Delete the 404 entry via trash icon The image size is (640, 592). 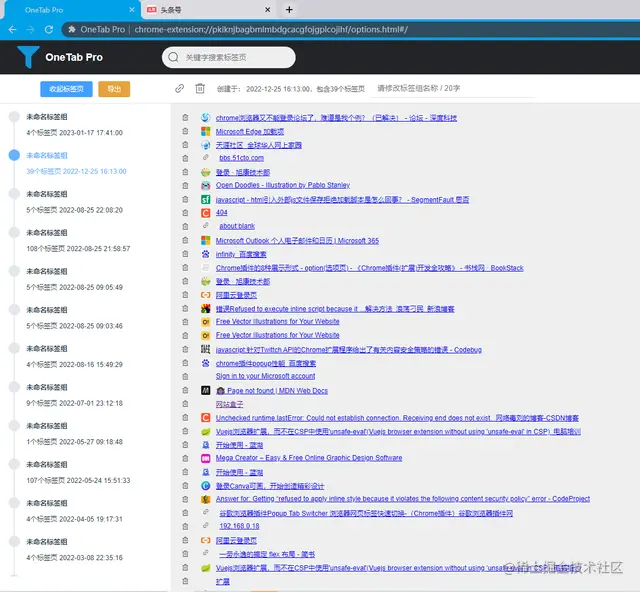(185, 213)
